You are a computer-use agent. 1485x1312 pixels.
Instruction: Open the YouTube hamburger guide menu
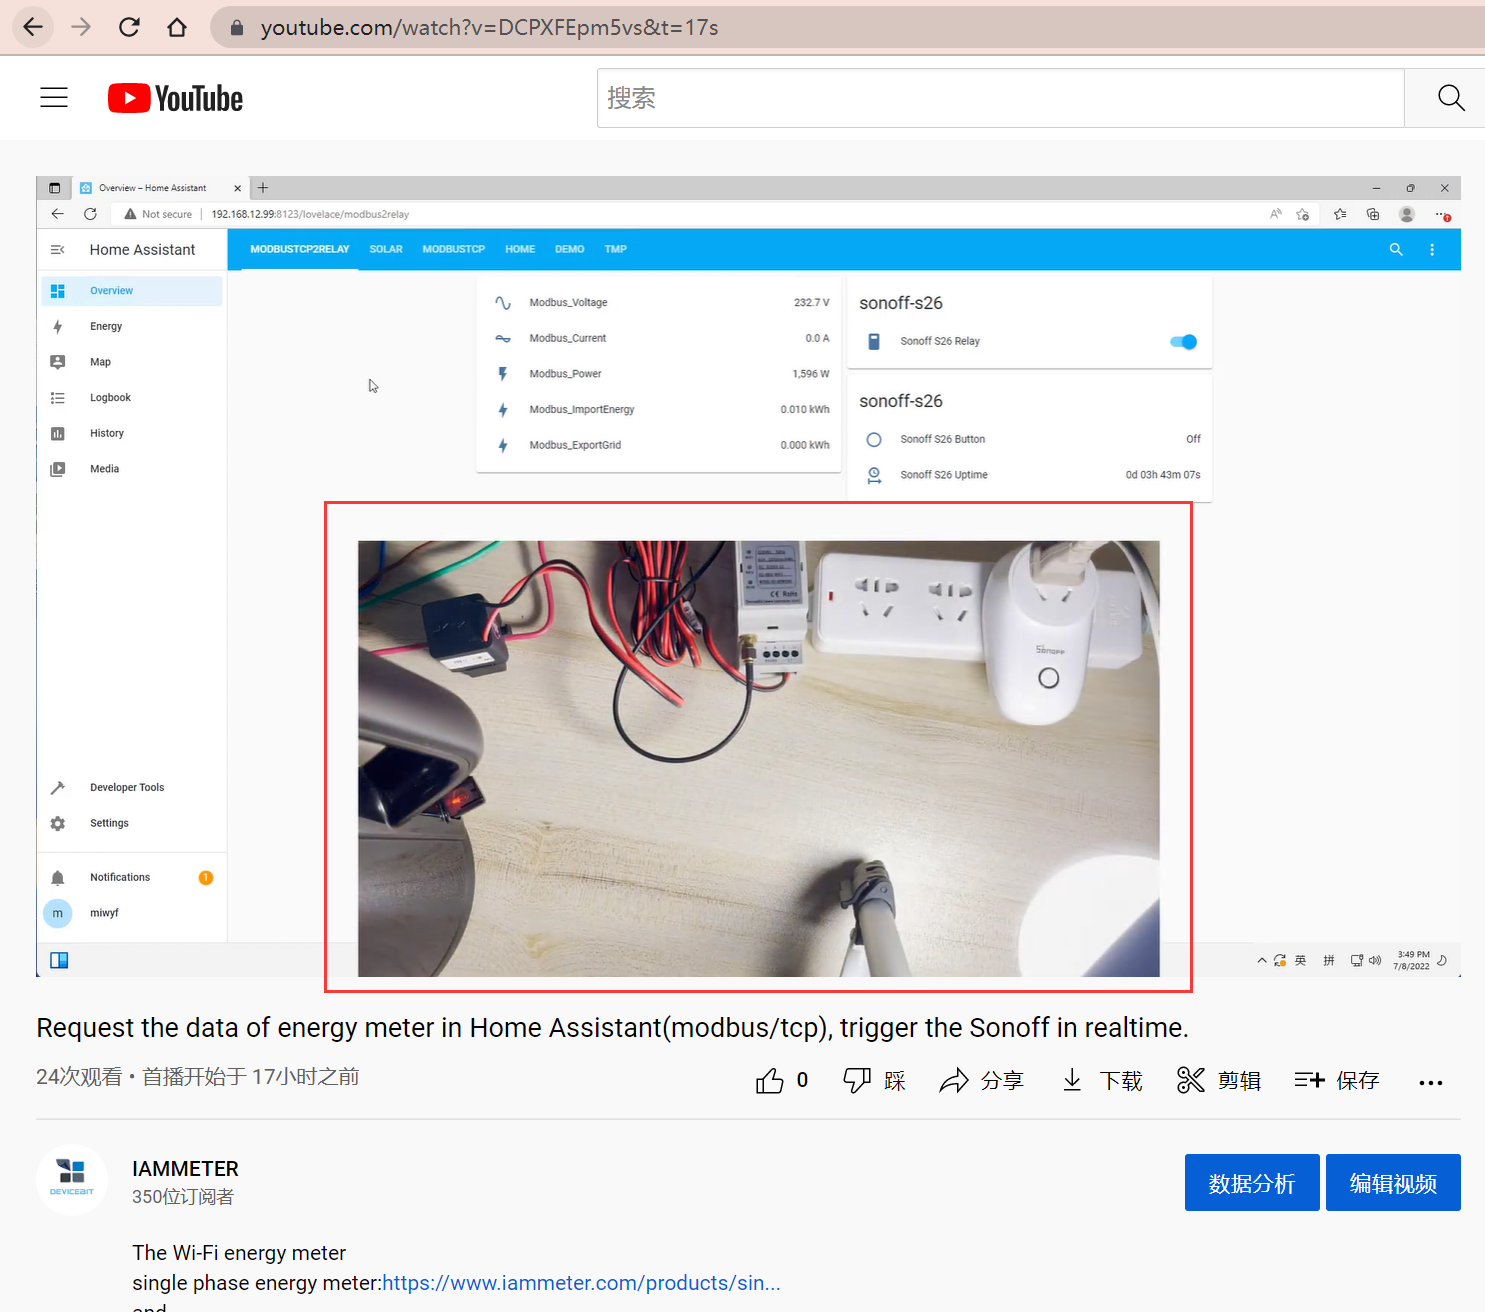[54, 98]
